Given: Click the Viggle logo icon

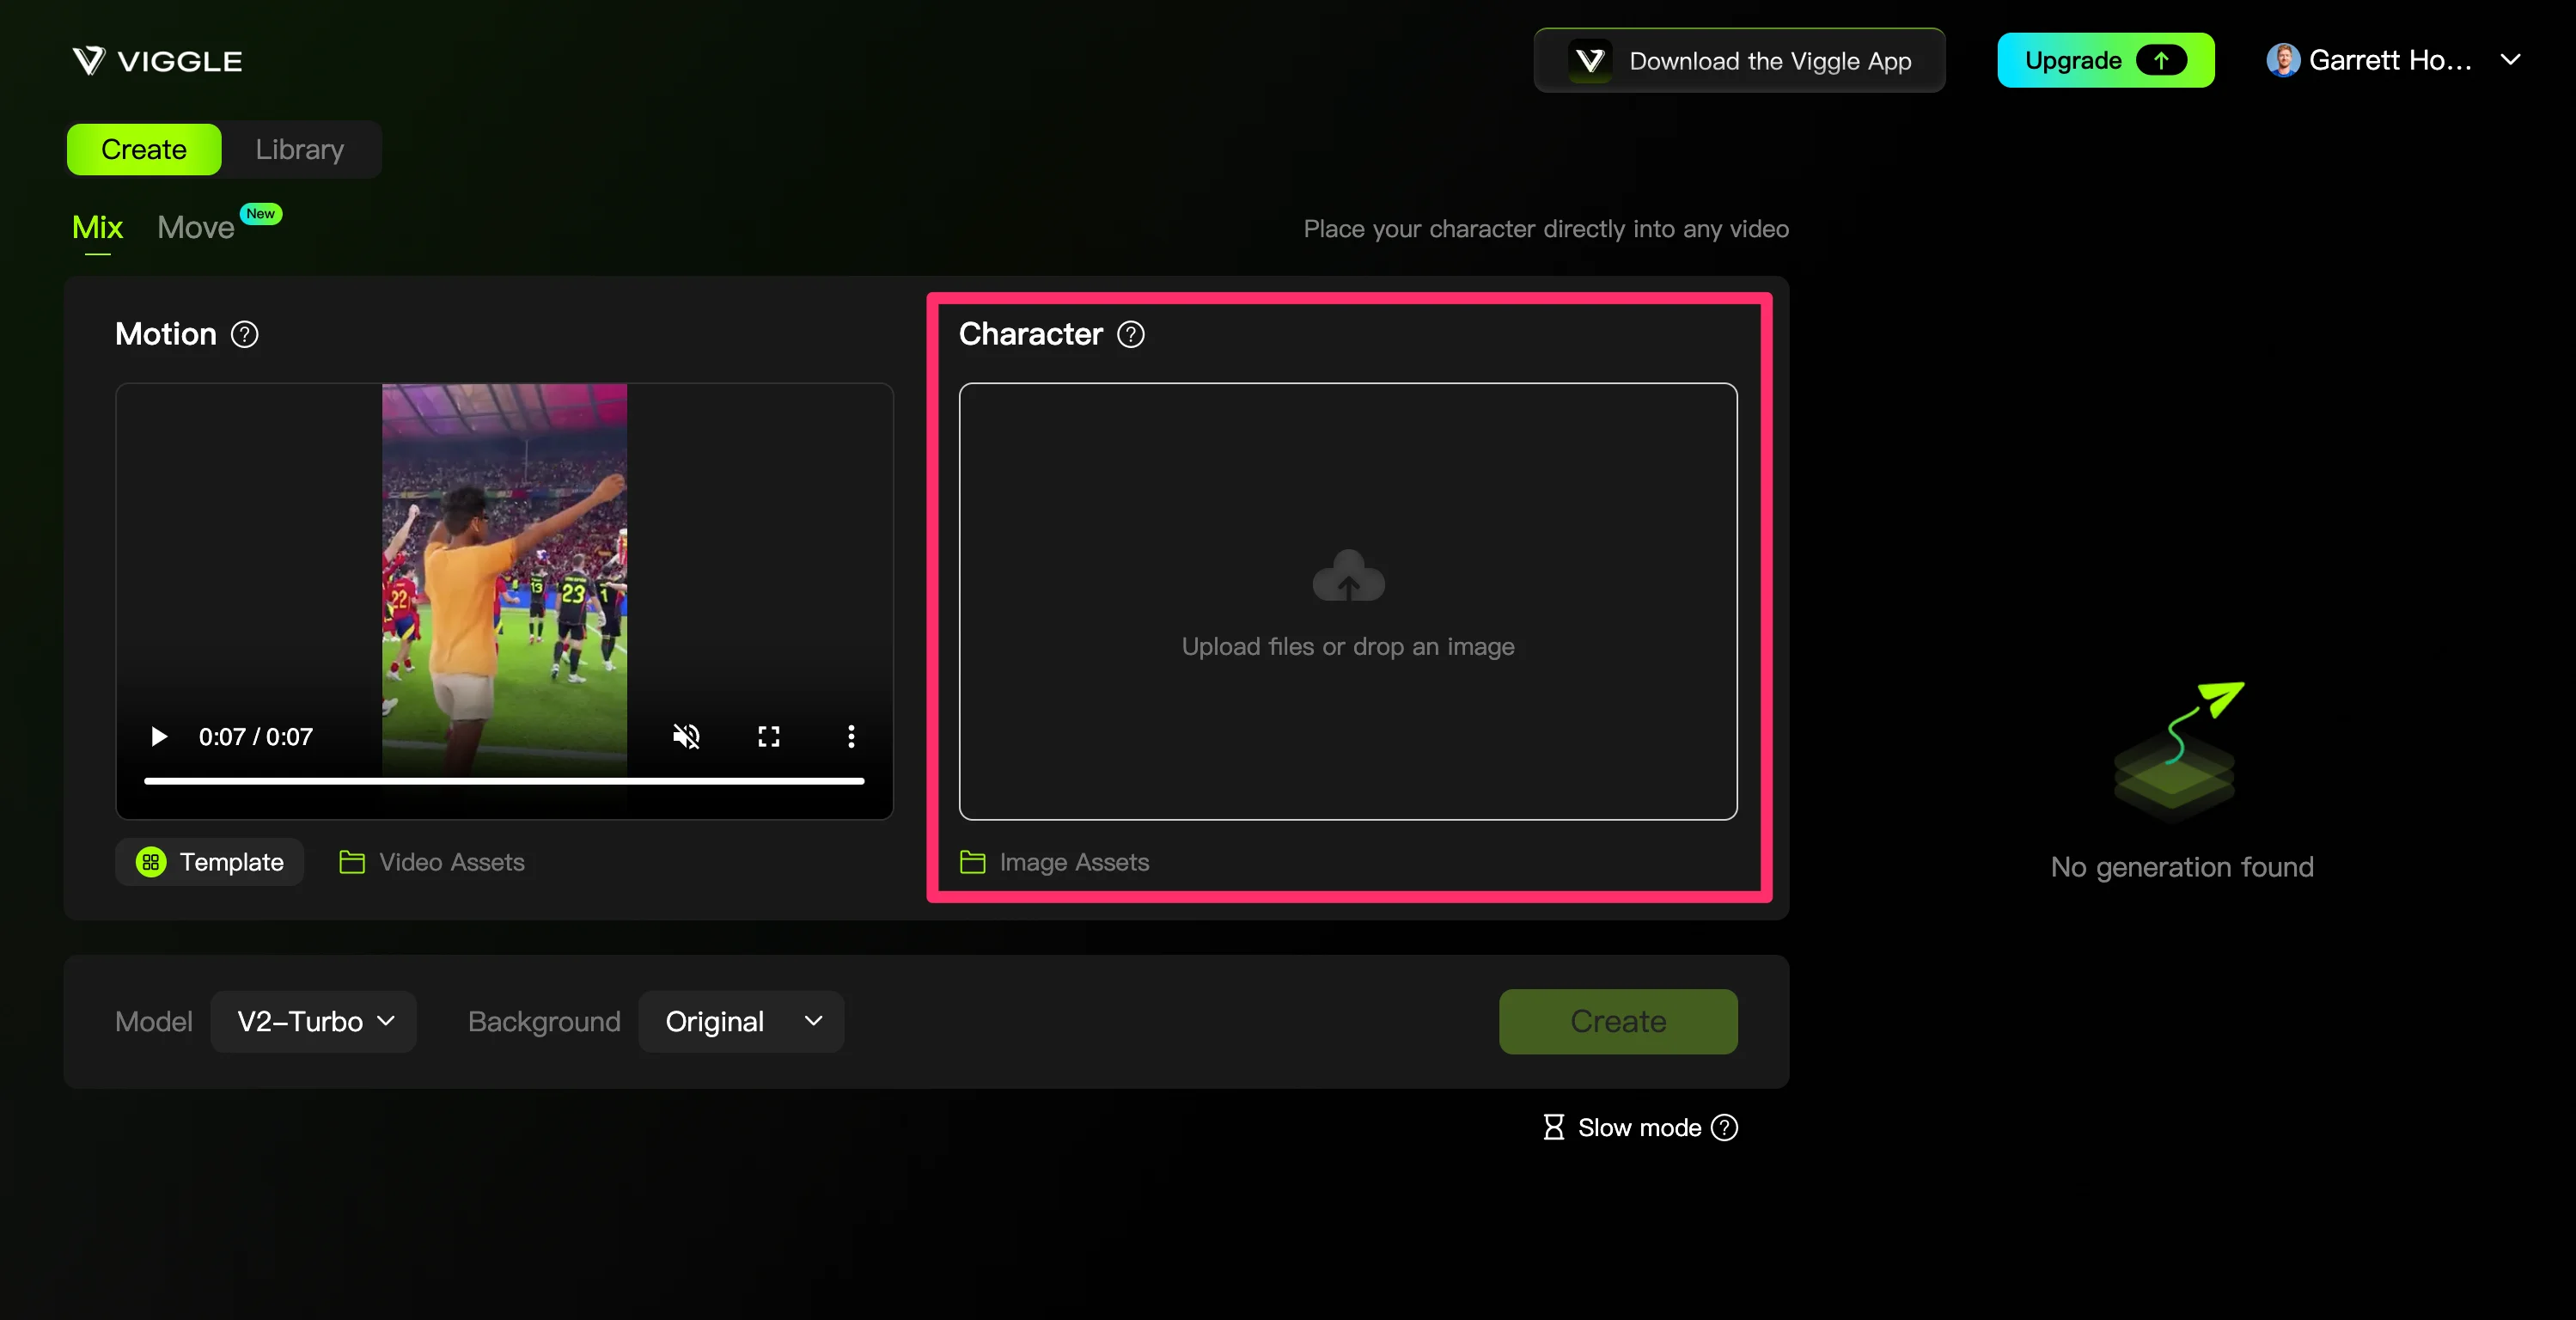Looking at the screenshot, I should coord(88,61).
